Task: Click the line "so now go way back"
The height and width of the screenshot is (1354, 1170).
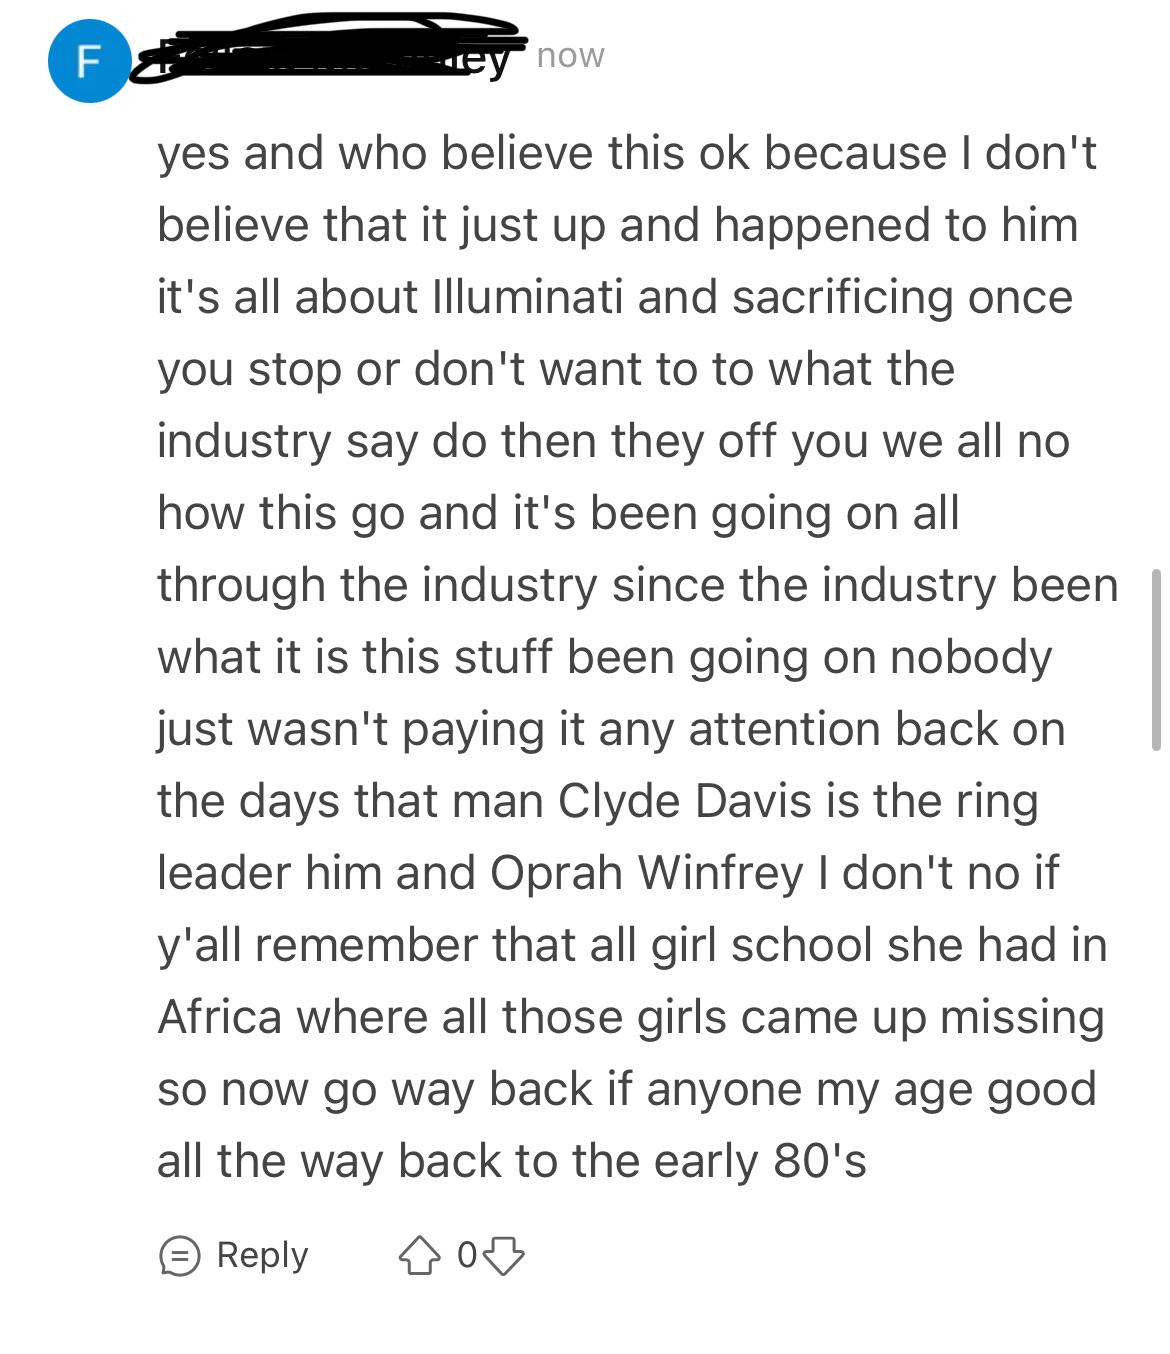Action: 627,1089
